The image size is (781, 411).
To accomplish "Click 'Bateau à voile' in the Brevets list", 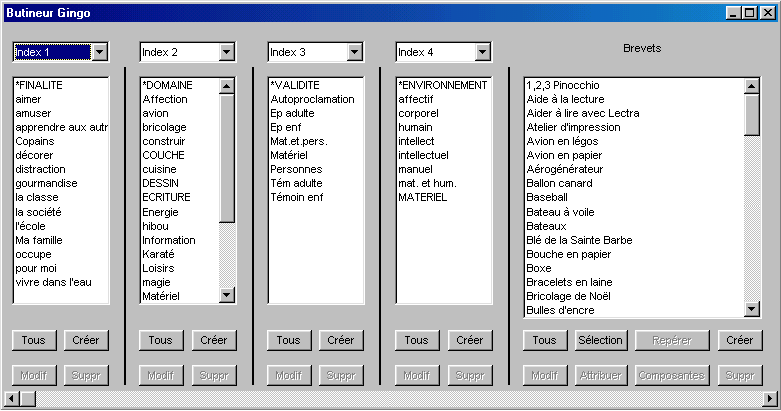I will point(561,212).
